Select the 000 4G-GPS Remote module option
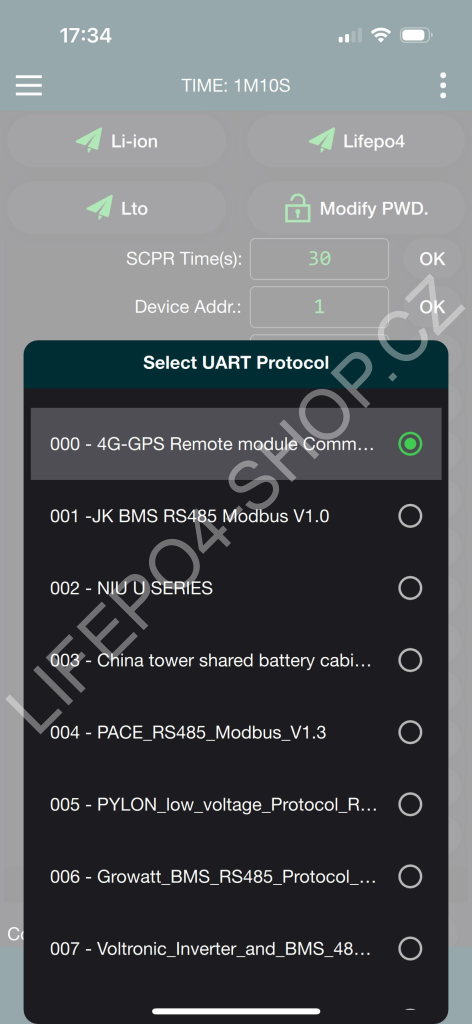 (x=236, y=444)
